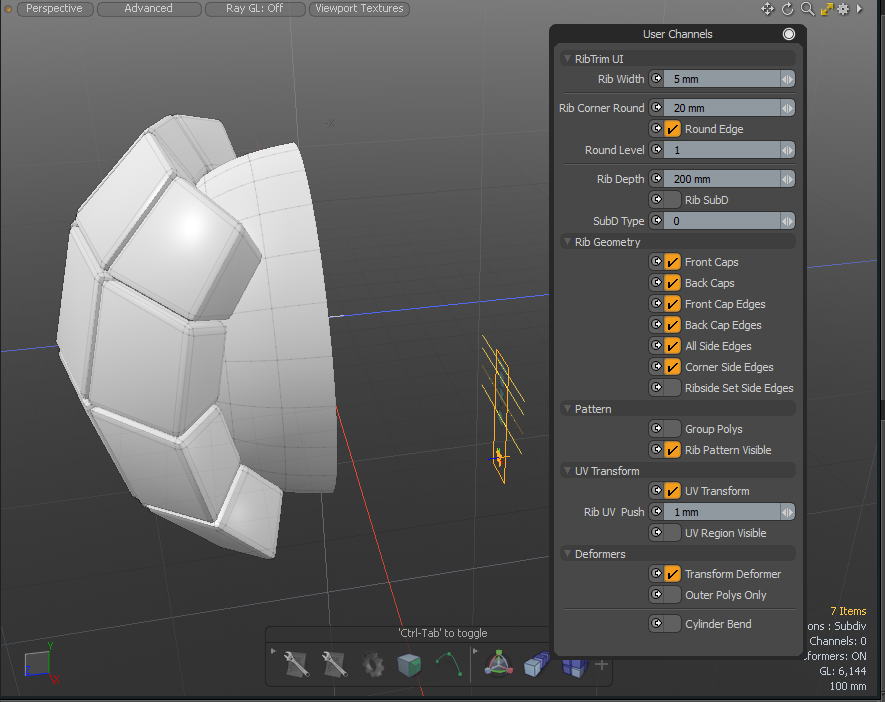The width and height of the screenshot is (885, 702).
Task: Collapse the Deformers section
Action: (x=568, y=554)
